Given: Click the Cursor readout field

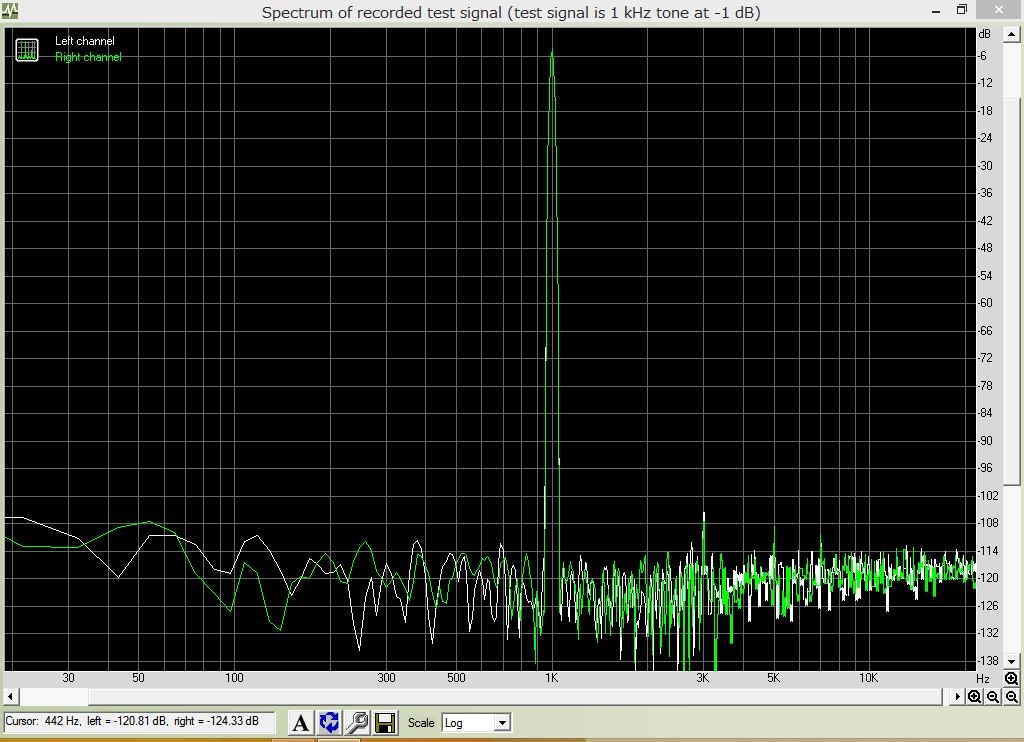Looking at the screenshot, I should (139, 721).
